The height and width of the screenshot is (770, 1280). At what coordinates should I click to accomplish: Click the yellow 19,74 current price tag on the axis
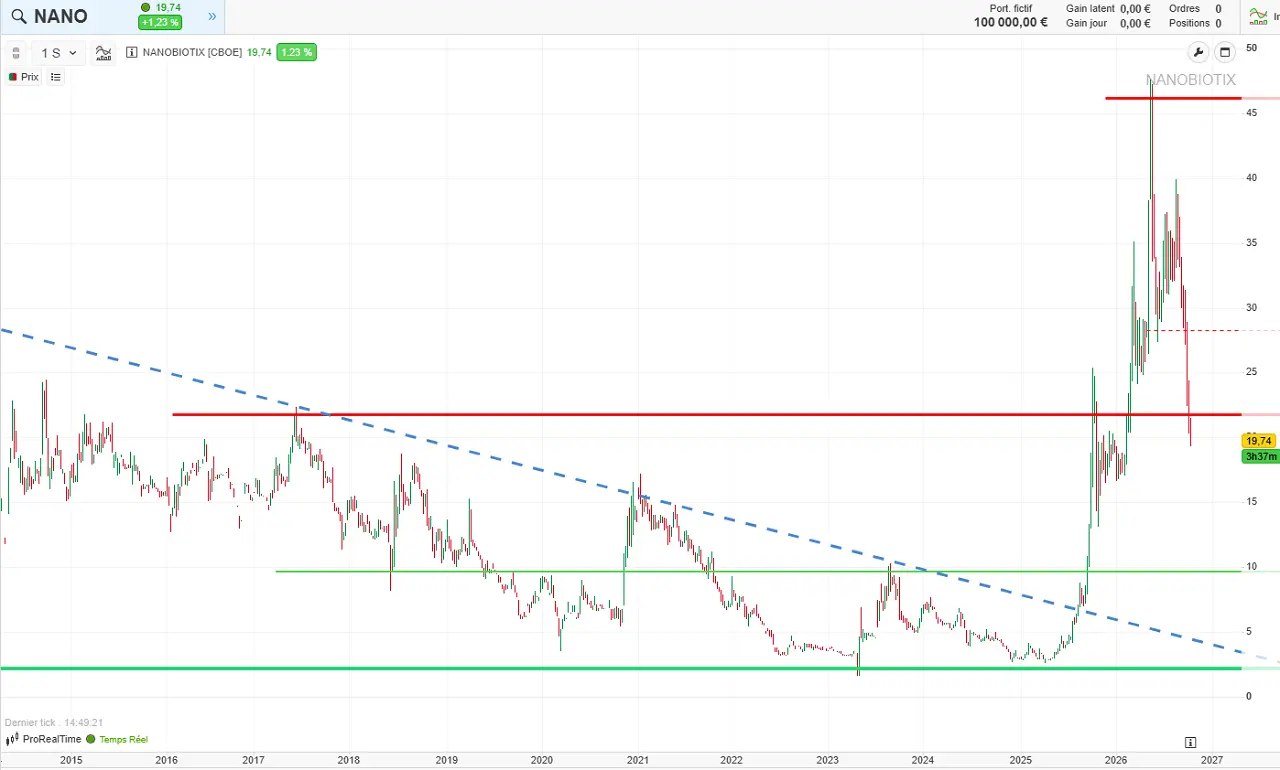tap(1259, 441)
